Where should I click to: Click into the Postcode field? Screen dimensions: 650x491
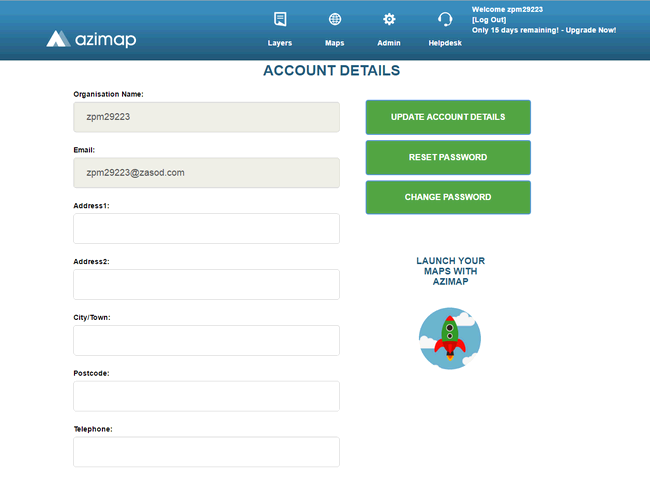point(206,396)
